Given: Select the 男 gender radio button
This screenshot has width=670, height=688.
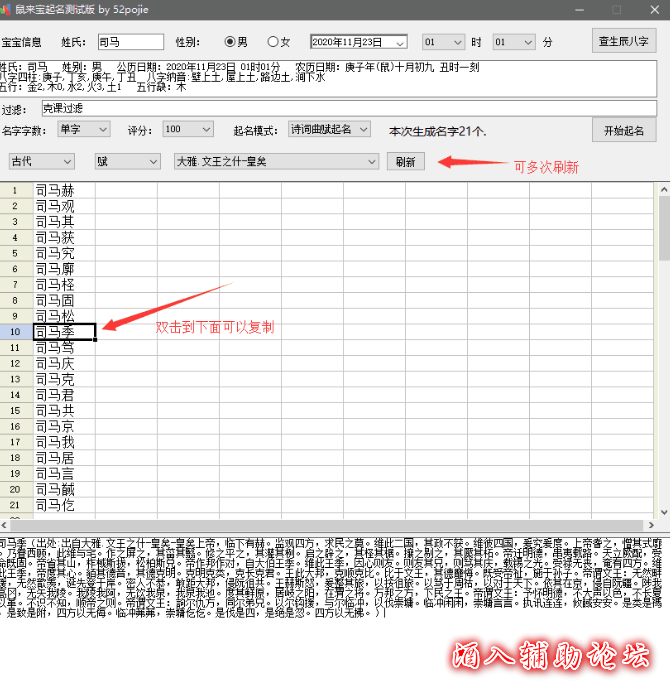Looking at the screenshot, I should point(229,42).
